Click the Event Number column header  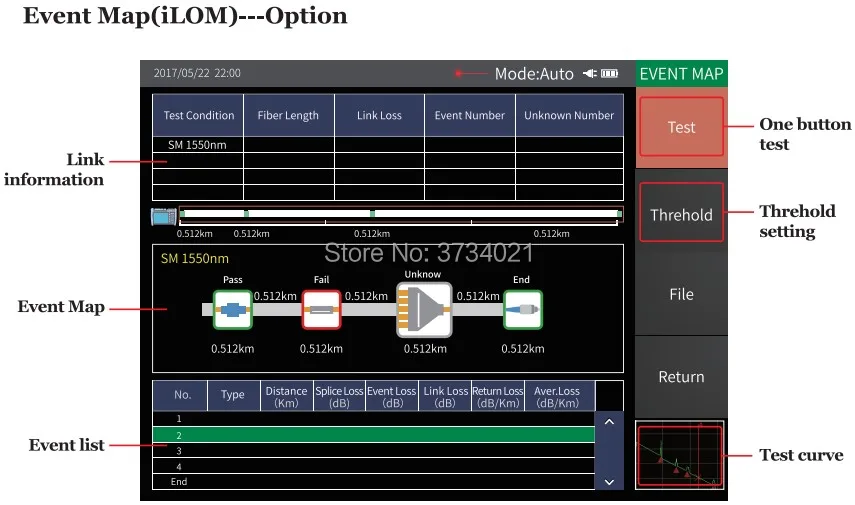[x=469, y=115]
